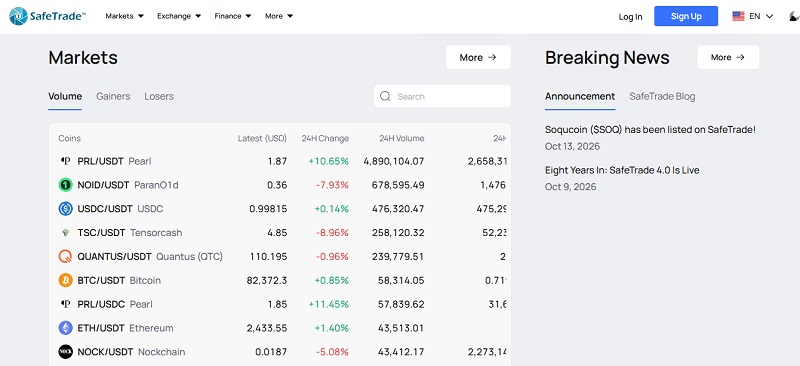The height and width of the screenshot is (366, 800).
Task: Open the Finance dropdown menu
Action: click(x=233, y=16)
